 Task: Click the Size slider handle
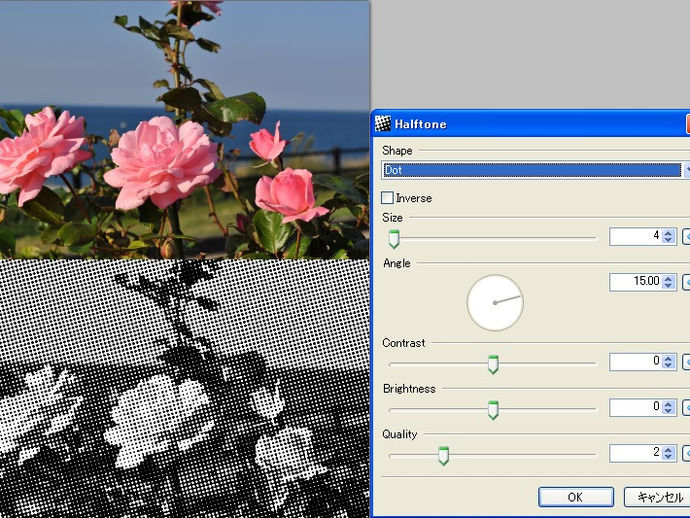(394, 239)
